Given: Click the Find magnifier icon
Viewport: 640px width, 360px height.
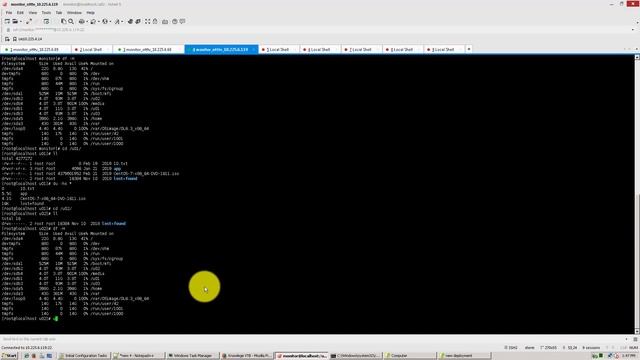Looking at the screenshot, I should pyautogui.click(x=71, y=21).
